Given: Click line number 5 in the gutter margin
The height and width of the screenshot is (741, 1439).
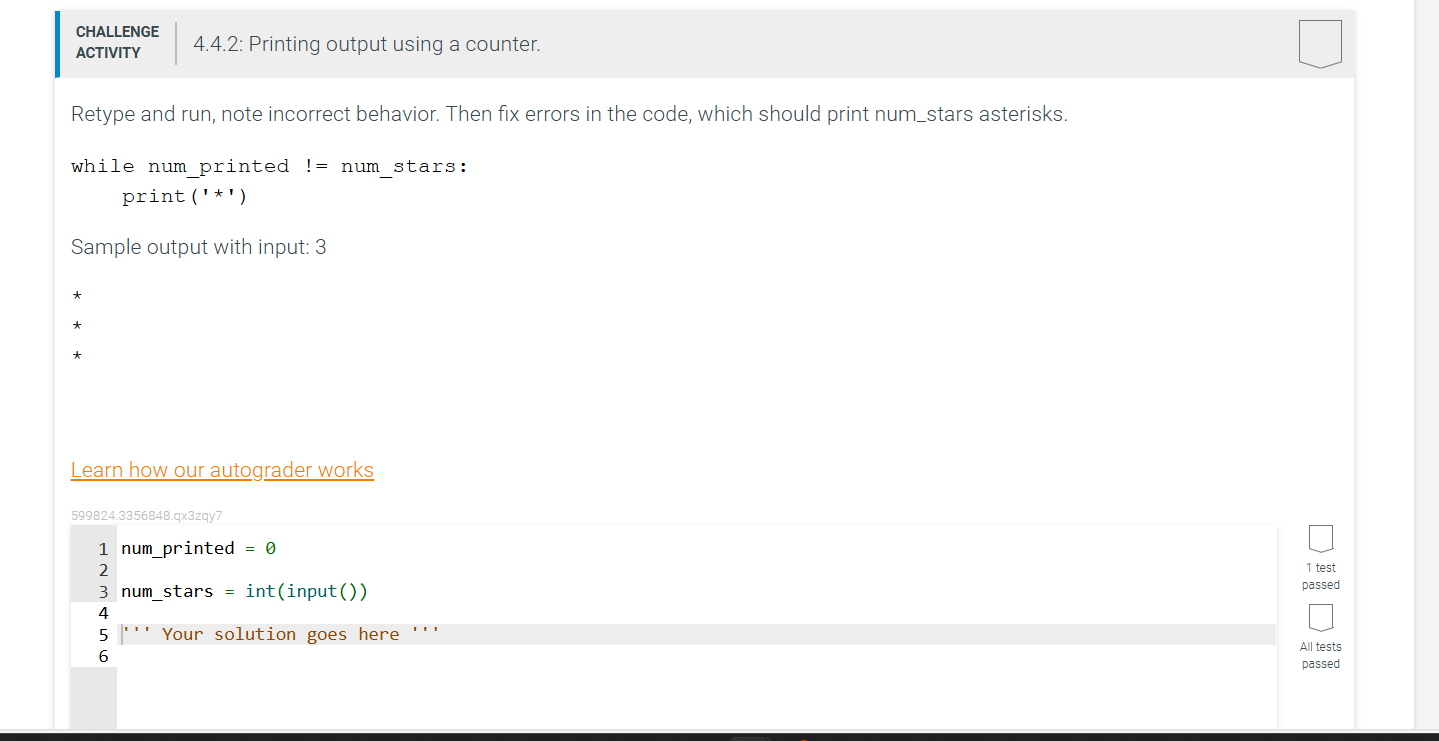Looking at the screenshot, I should (x=103, y=634).
